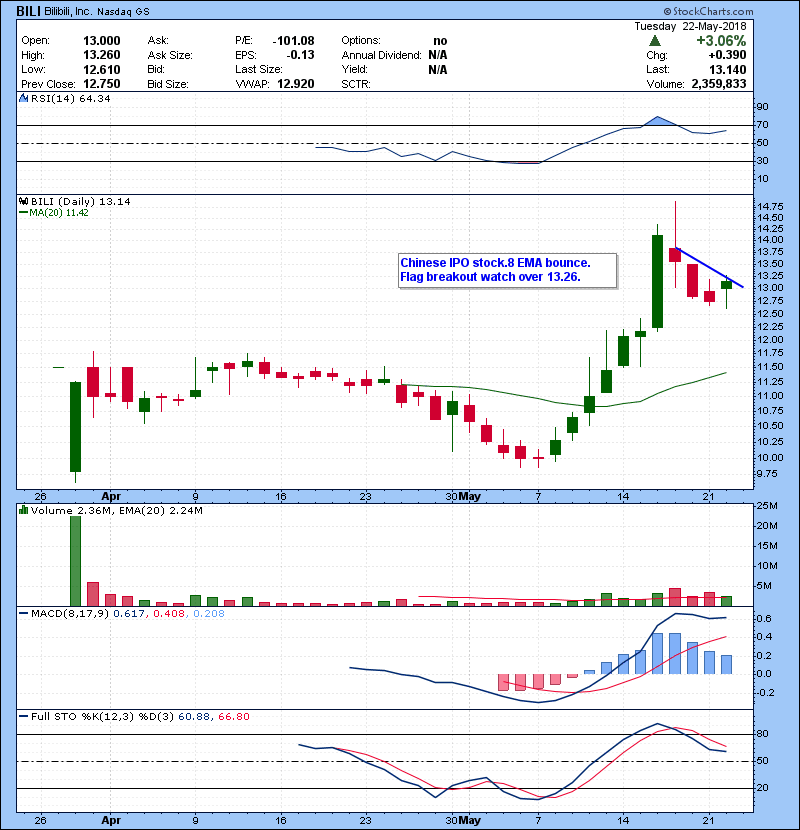The width and height of the screenshot is (800, 830).
Task: Click the "Volume 2.36M, EMA(20) 2.24M" label
Action: (x=116, y=510)
